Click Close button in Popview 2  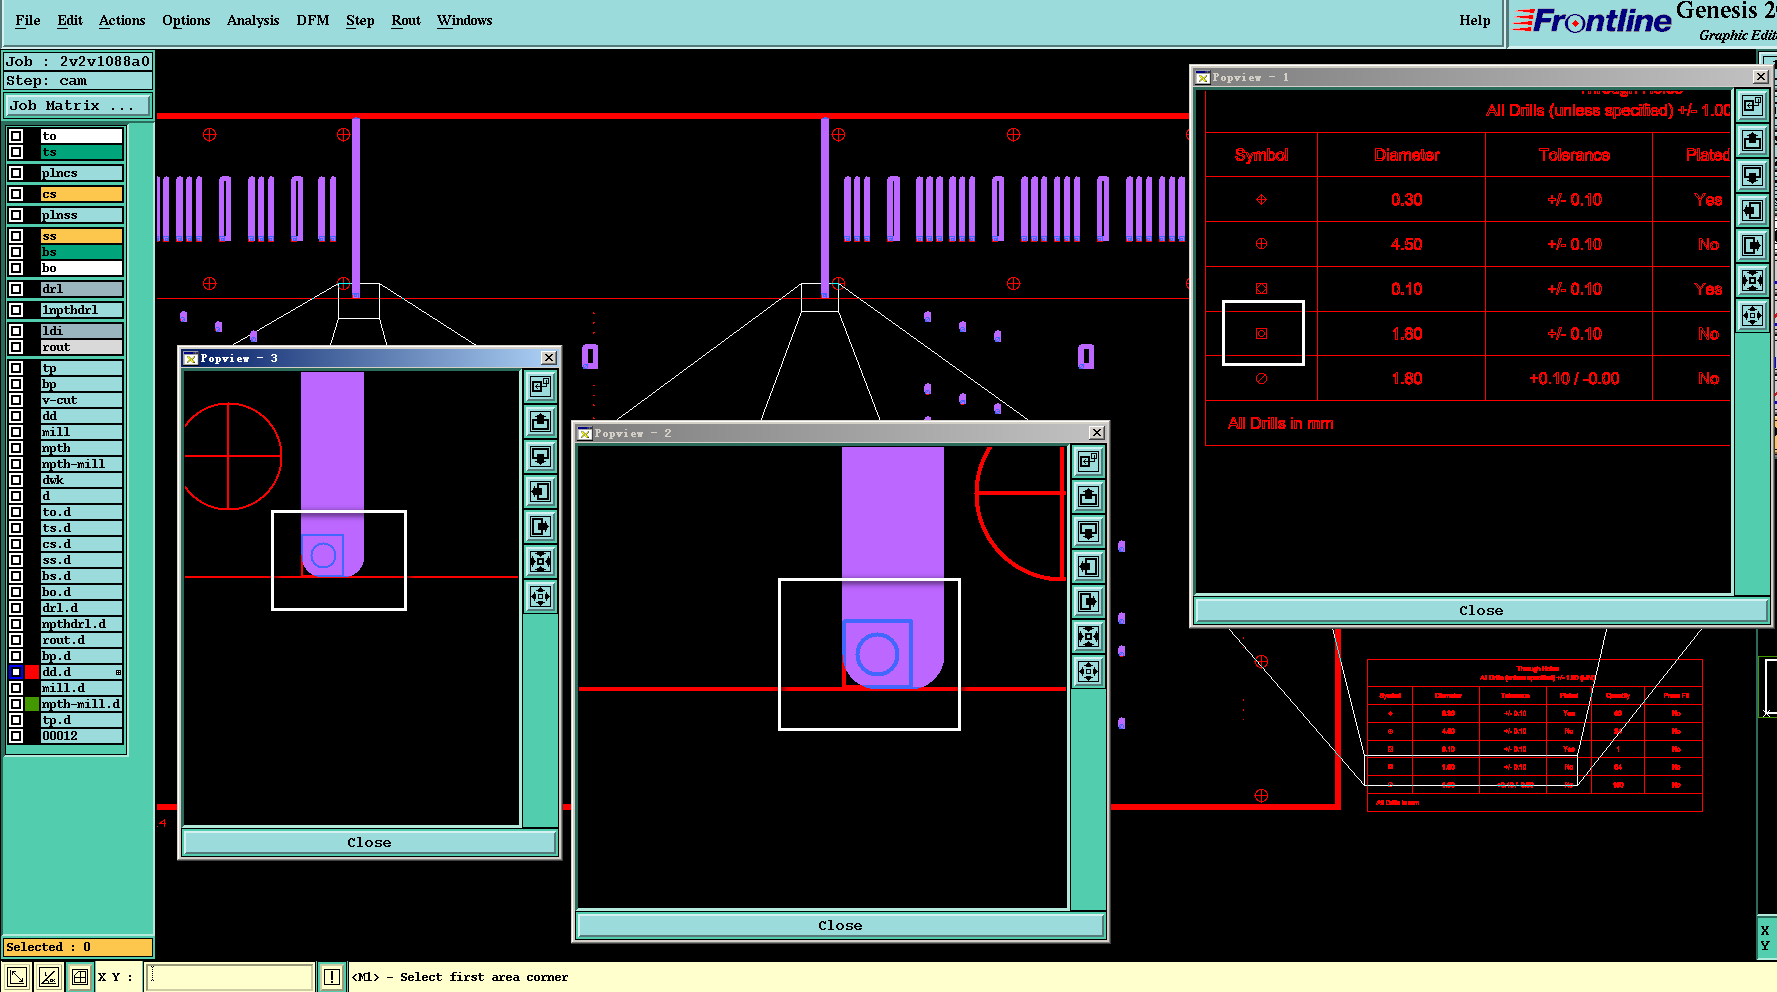[840, 925]
